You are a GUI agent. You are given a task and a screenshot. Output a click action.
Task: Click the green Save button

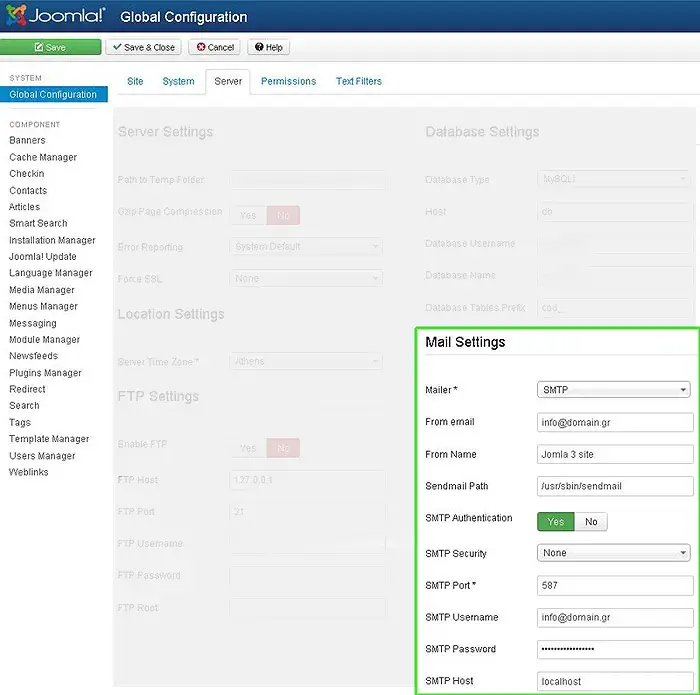(50, 47)
